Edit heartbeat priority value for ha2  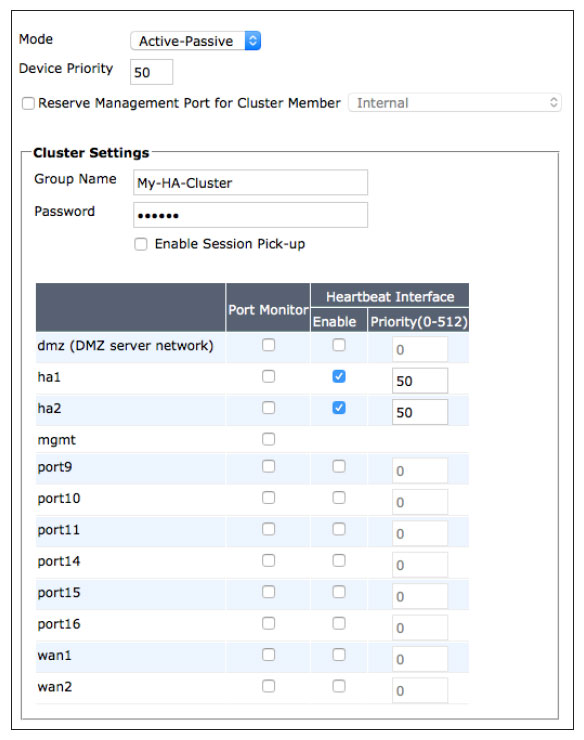tap(420, 412)
